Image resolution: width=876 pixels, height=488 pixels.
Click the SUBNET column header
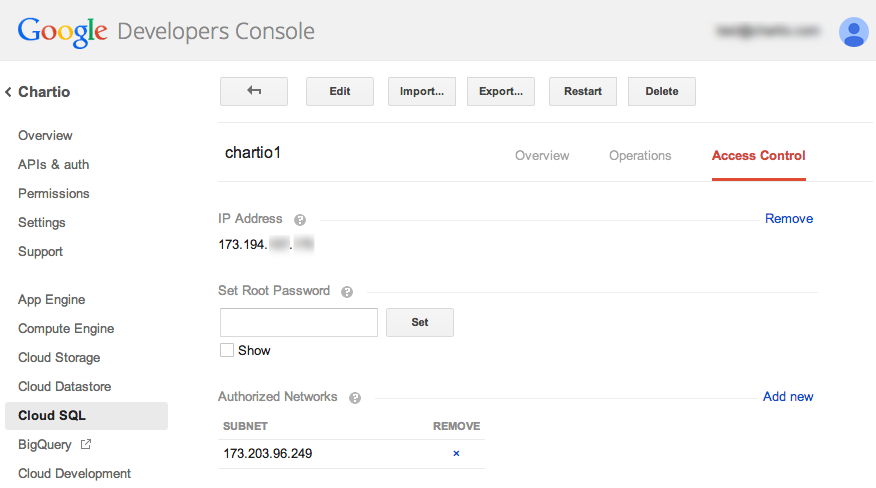coord(245,426)
